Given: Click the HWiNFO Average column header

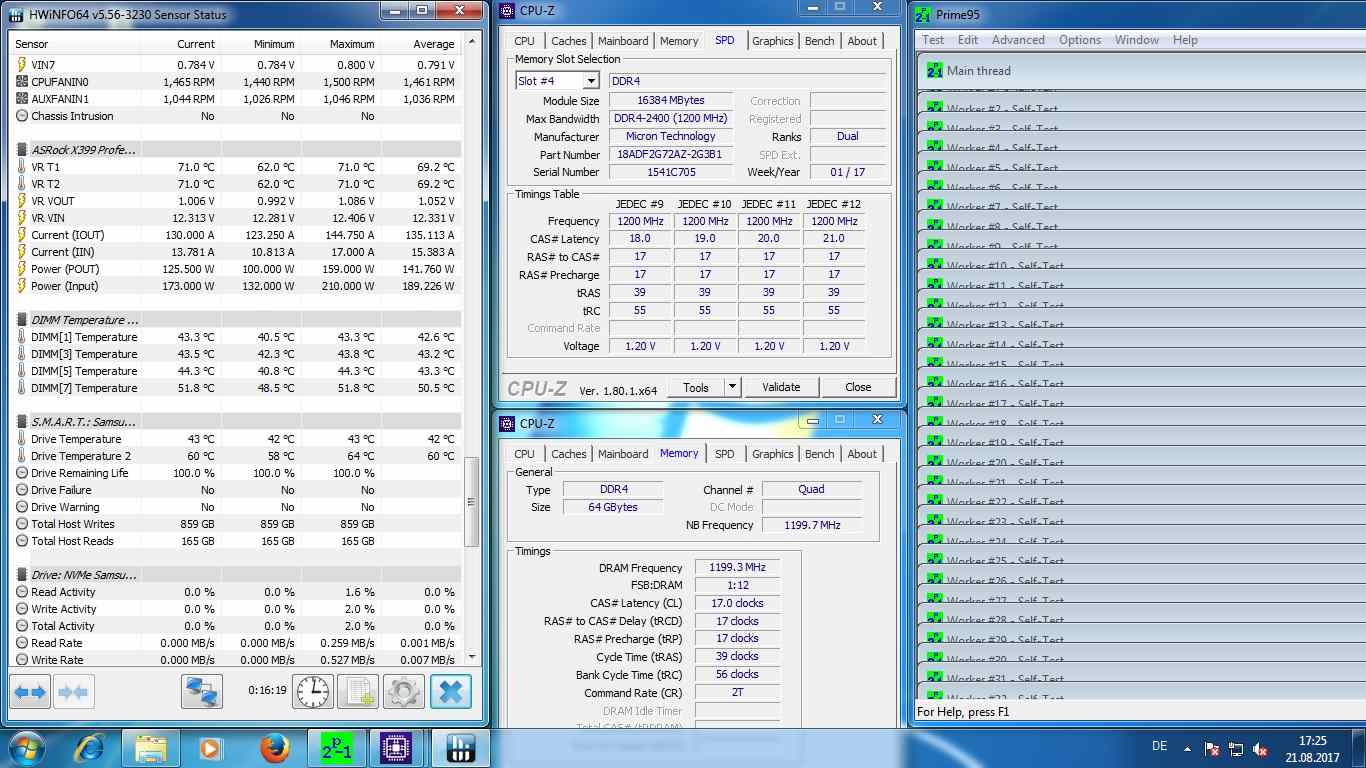Looking at the screenshot, I should tap(421, 44).
